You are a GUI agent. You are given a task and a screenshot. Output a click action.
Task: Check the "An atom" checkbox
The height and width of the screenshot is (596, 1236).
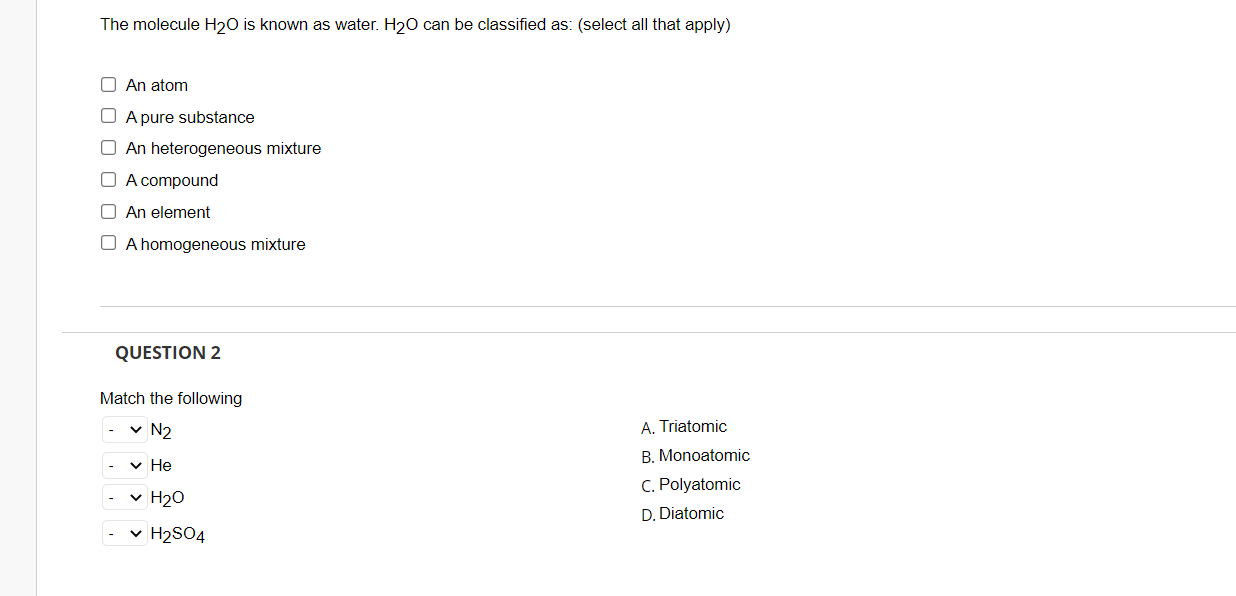pos(108,84)
